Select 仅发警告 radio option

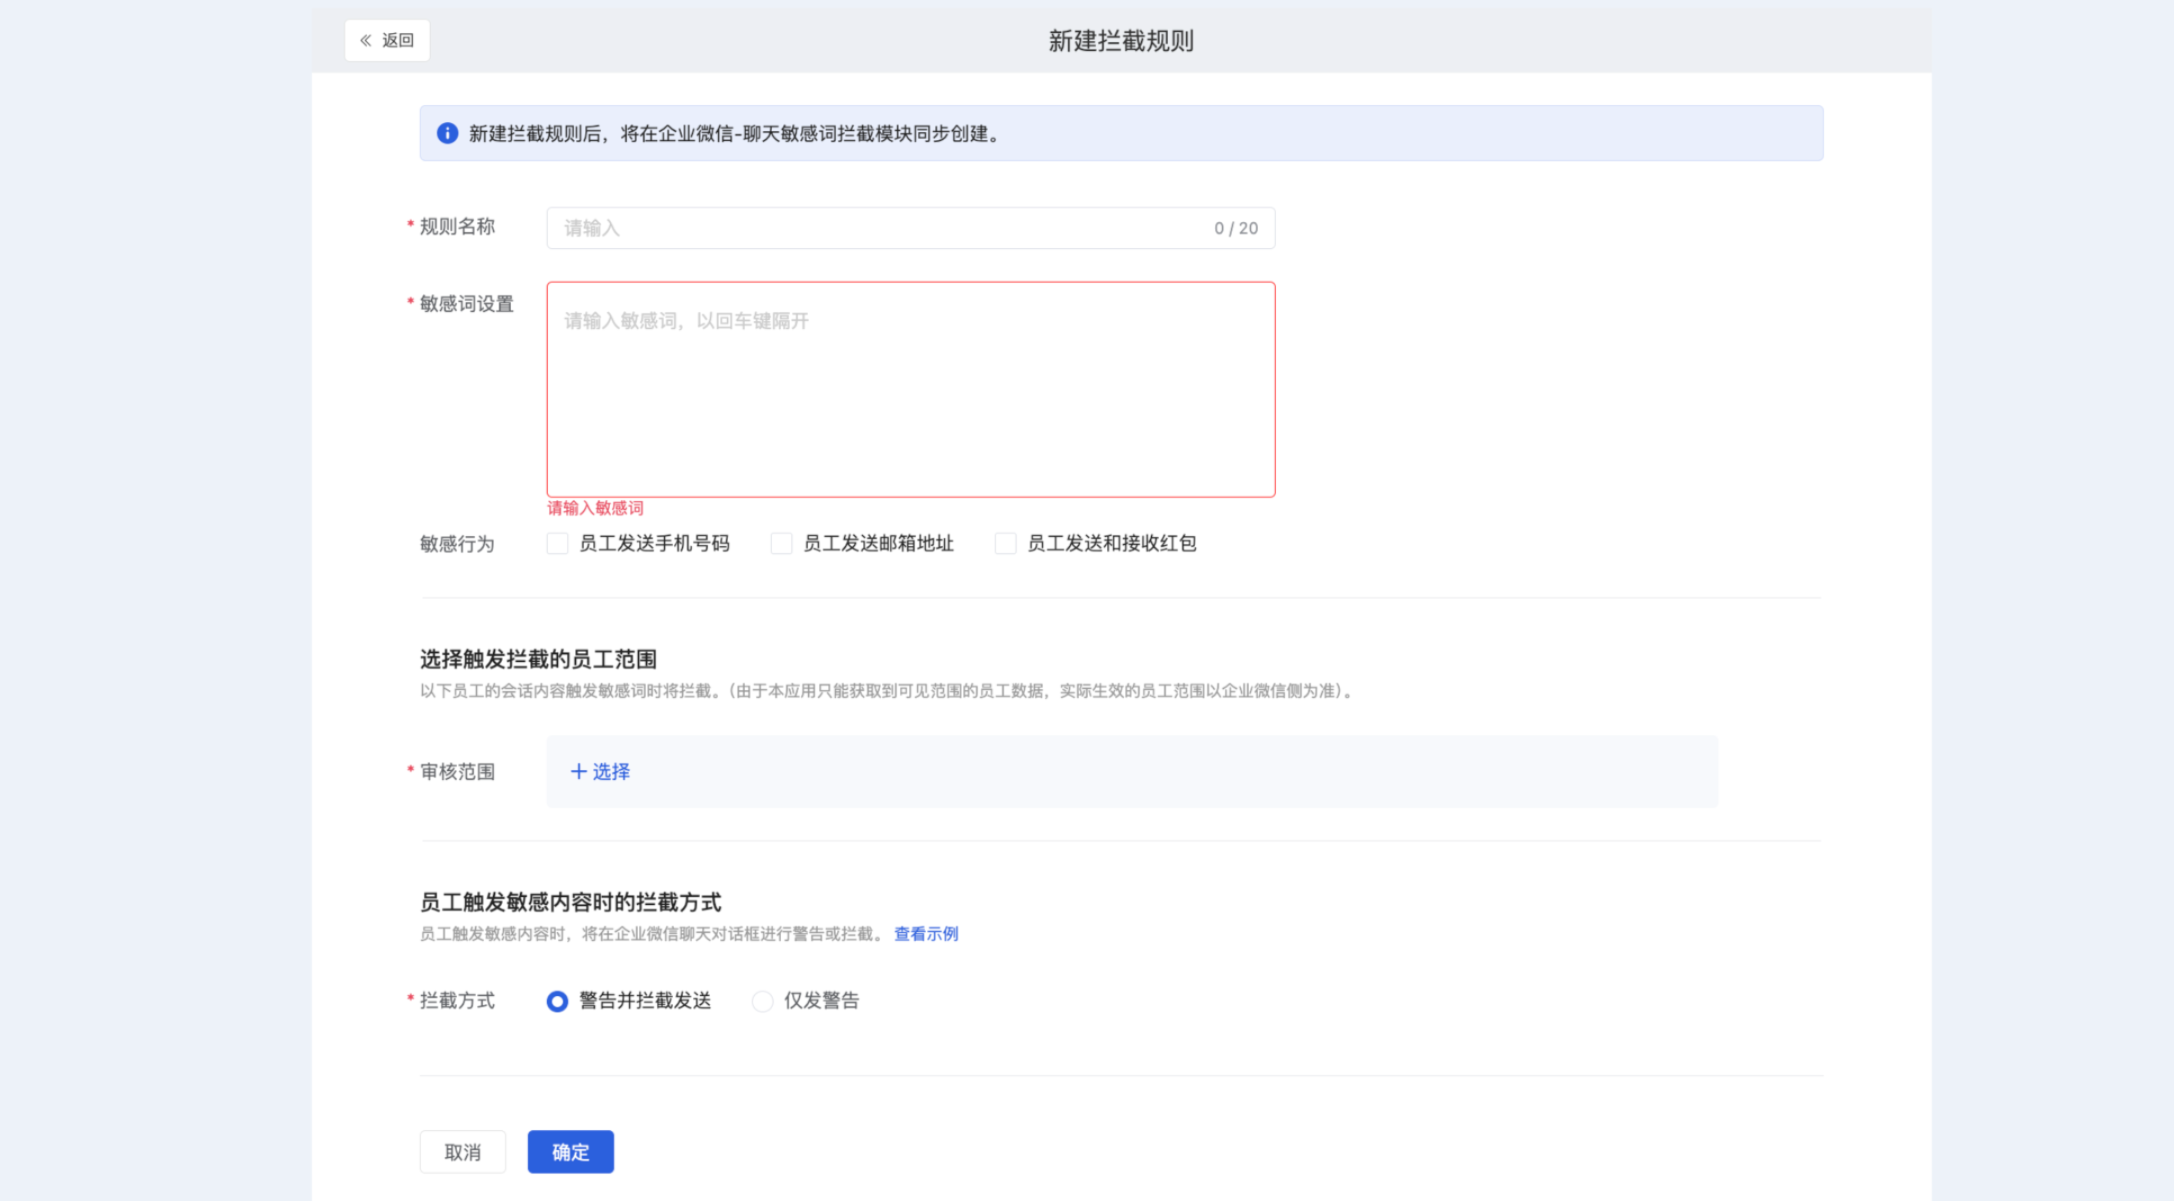point(762,1001)
